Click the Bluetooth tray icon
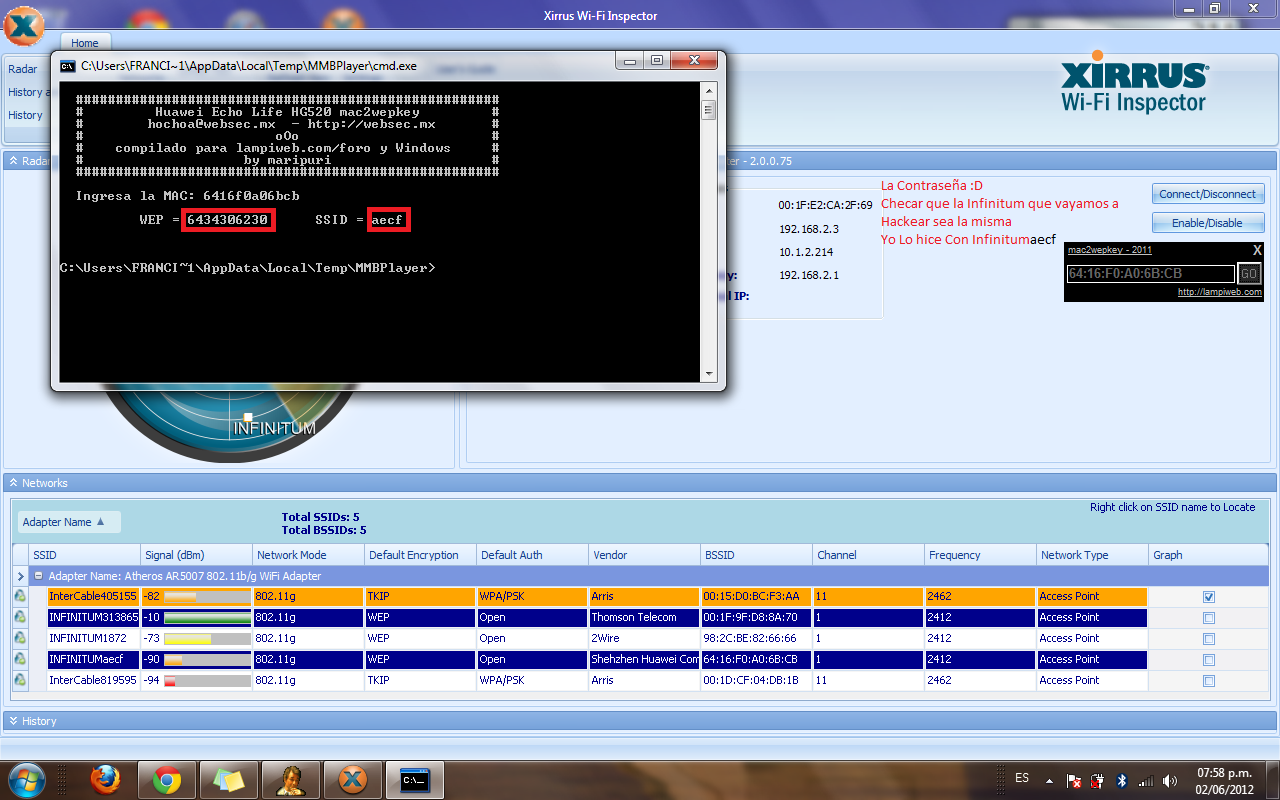 pos(1121,780)
